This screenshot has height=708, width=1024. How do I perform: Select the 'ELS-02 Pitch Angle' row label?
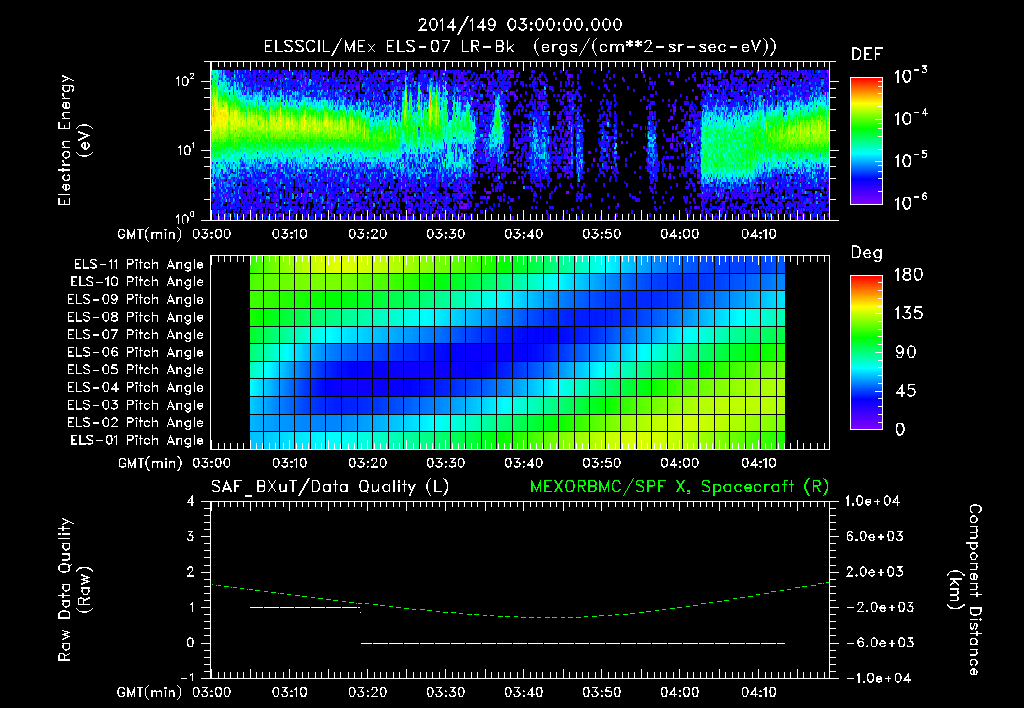tap(135, 423)
